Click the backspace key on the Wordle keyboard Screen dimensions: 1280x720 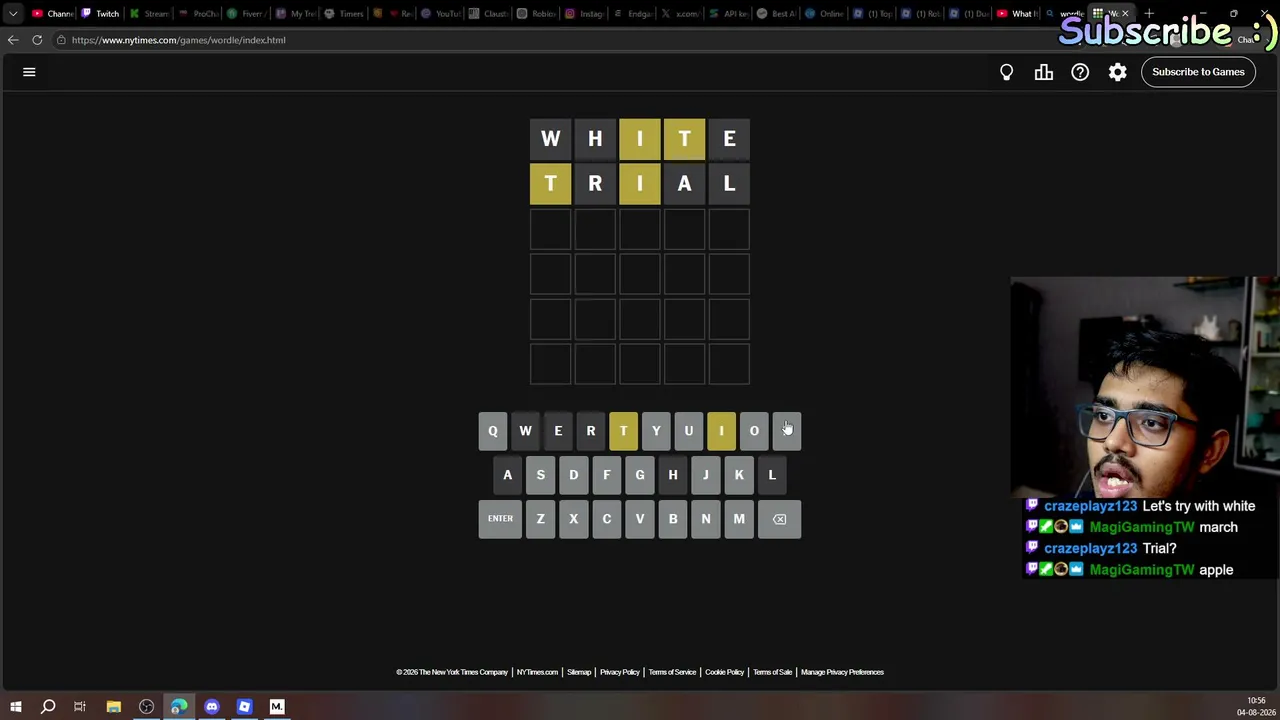click(780, 519)
